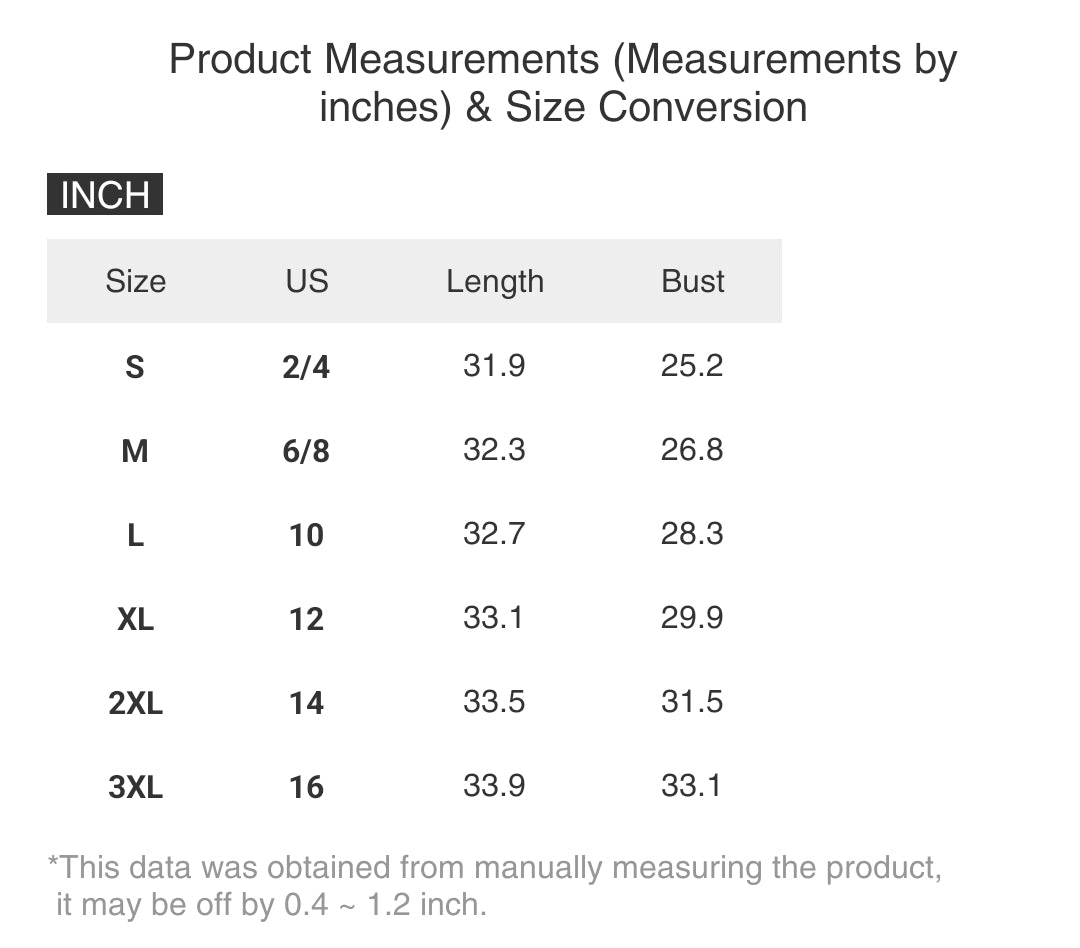Click the Length column header
The width and height of the screenshot is (1080, 948).
(x=495, y=281)
